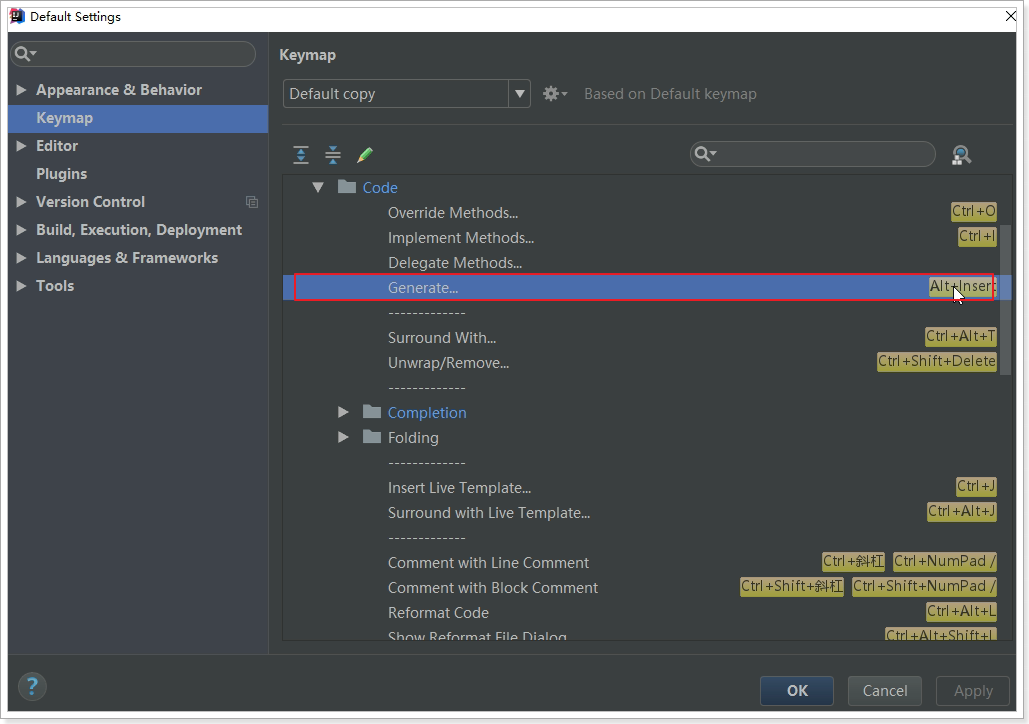This screenshot has height=724, width=1029.
Task: Expand the Completion tree node
Action: coord(343,412)
